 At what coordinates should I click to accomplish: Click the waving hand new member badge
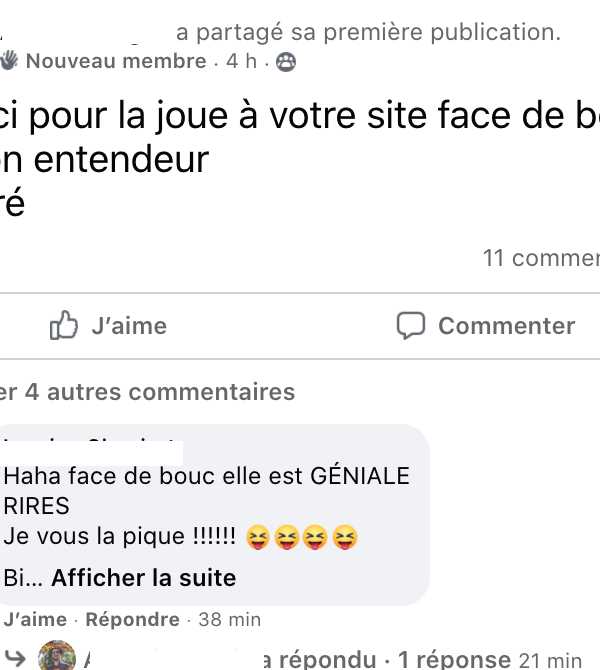tap(10, 61)
